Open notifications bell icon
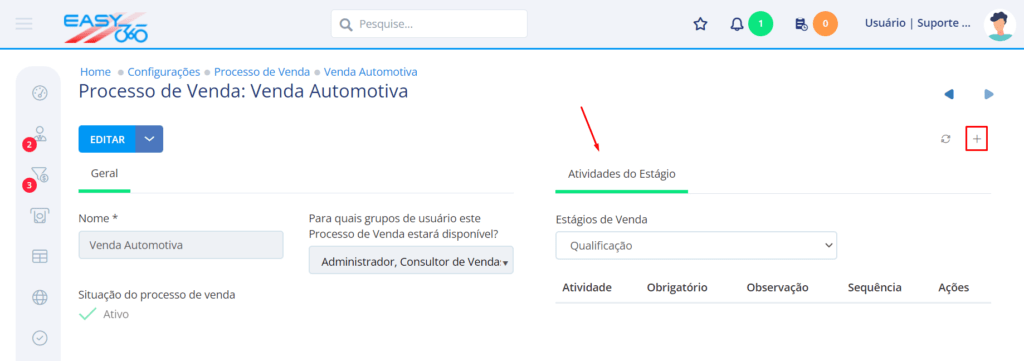 pos(737,24)
